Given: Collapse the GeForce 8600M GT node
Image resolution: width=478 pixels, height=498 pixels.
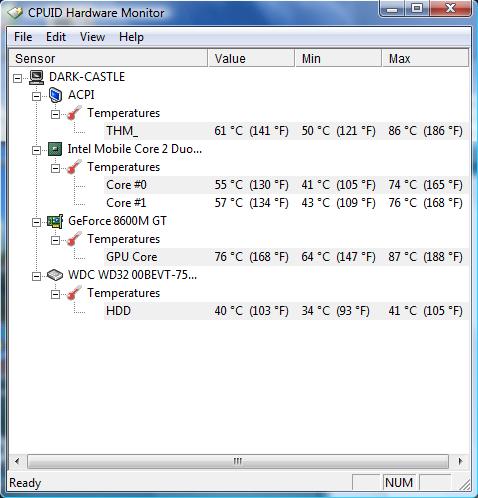Looking at the screenshot, I should point(36,222).
